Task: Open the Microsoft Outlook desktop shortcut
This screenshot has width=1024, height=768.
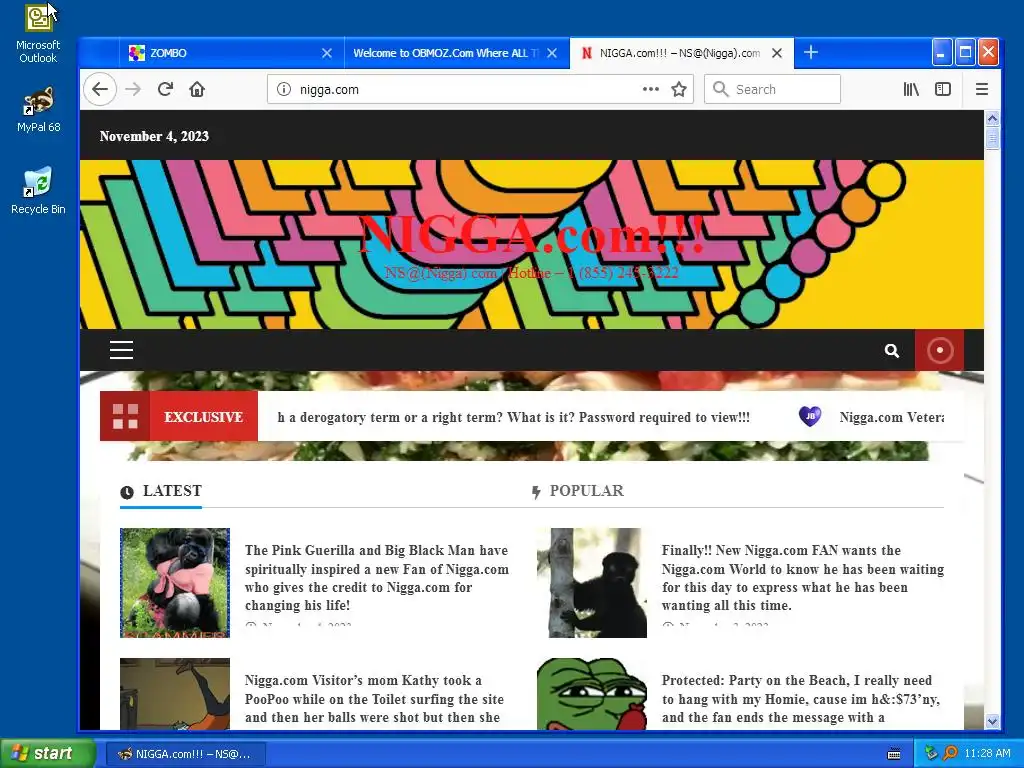Action: 38,33
